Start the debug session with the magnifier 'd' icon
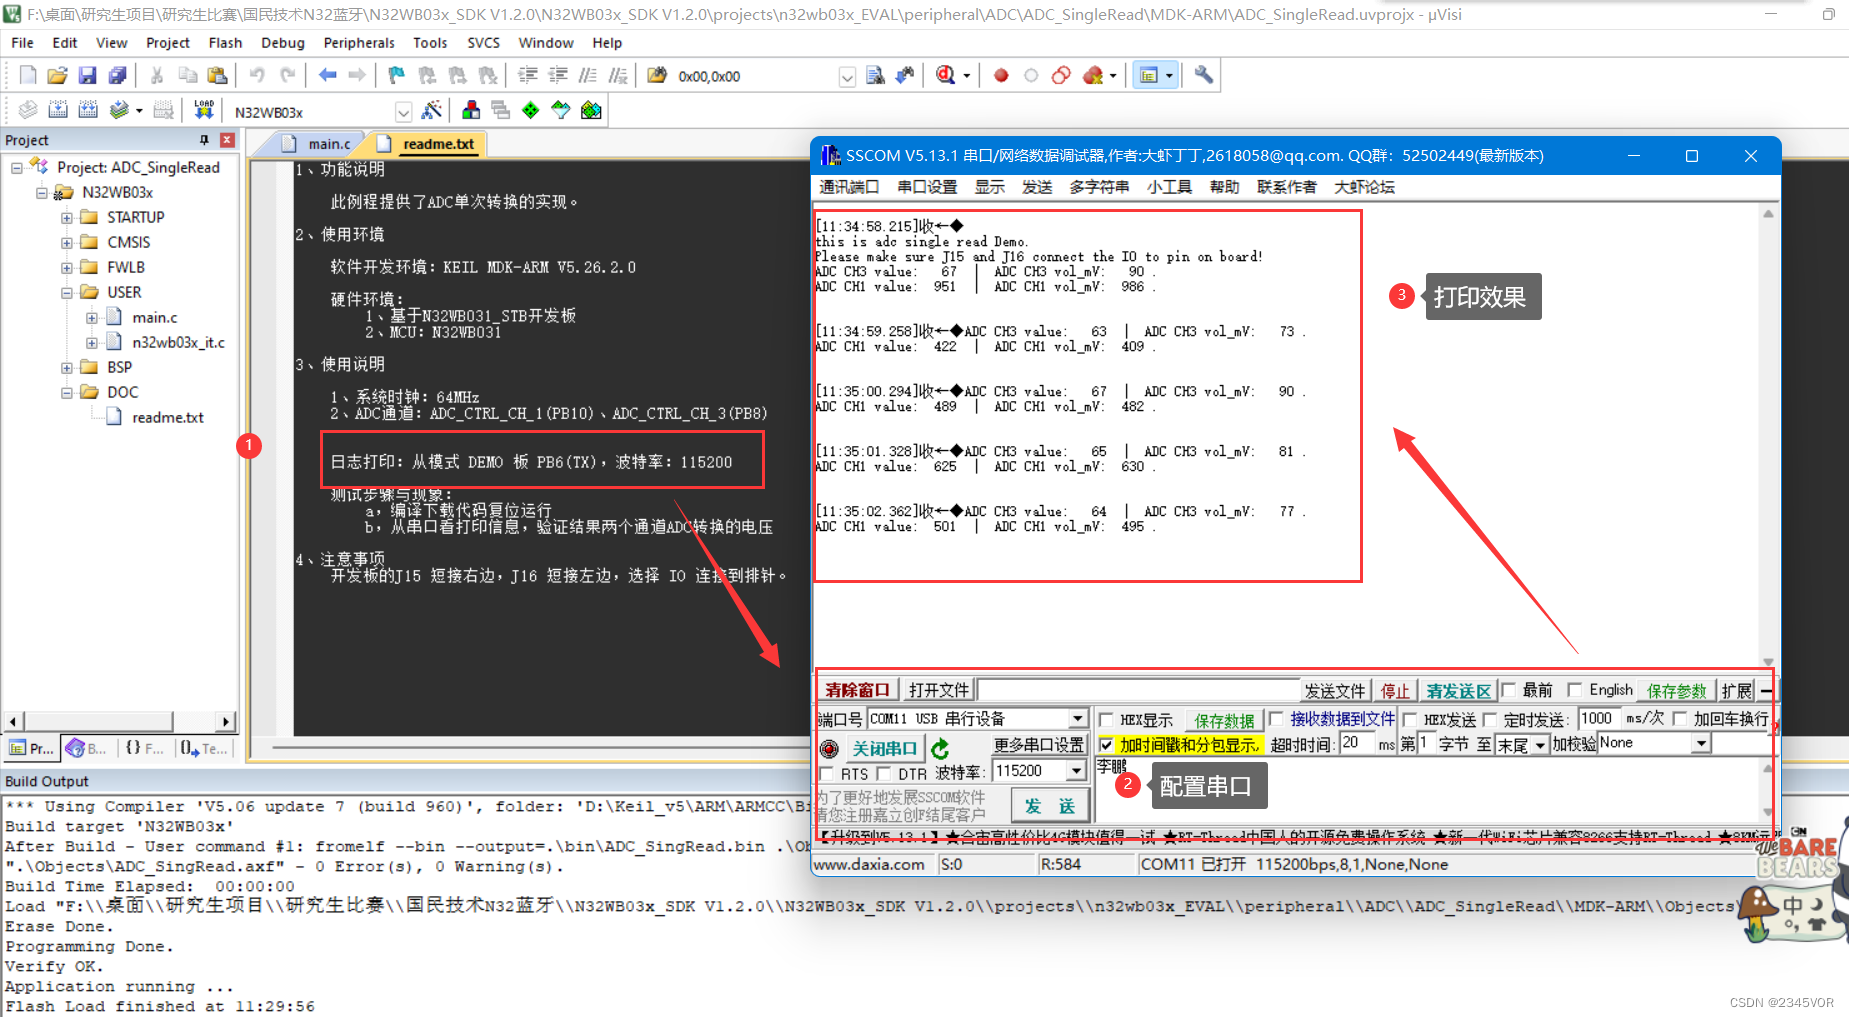The height and width of the screenshot is (1017, 1849). coord(946,75)
